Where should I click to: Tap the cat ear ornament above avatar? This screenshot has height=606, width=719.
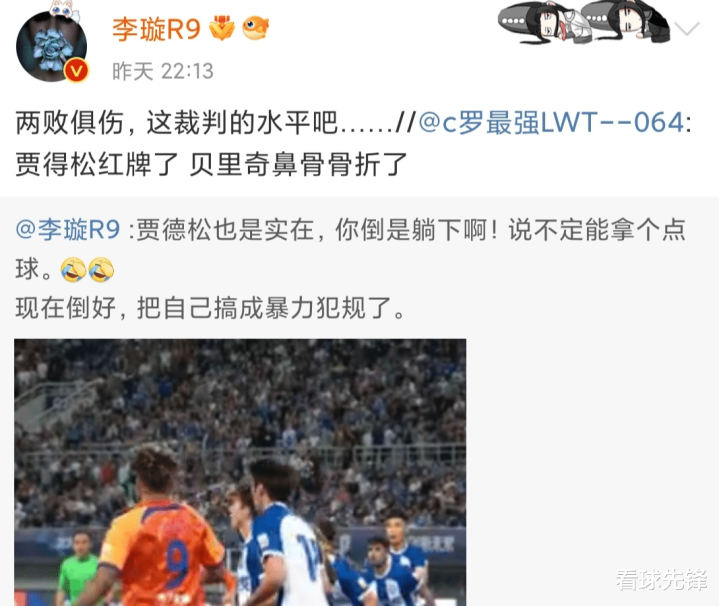tap(64, 10)
